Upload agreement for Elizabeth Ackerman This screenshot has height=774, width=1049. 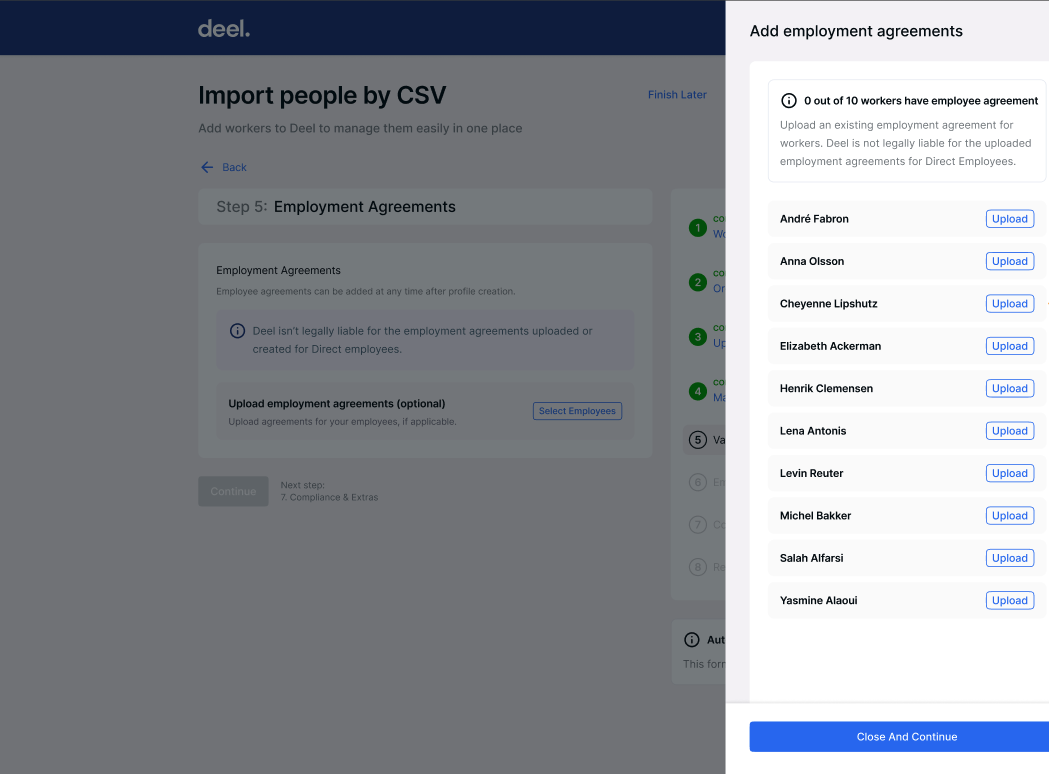pyautogui.click(x=1009, y=346)
